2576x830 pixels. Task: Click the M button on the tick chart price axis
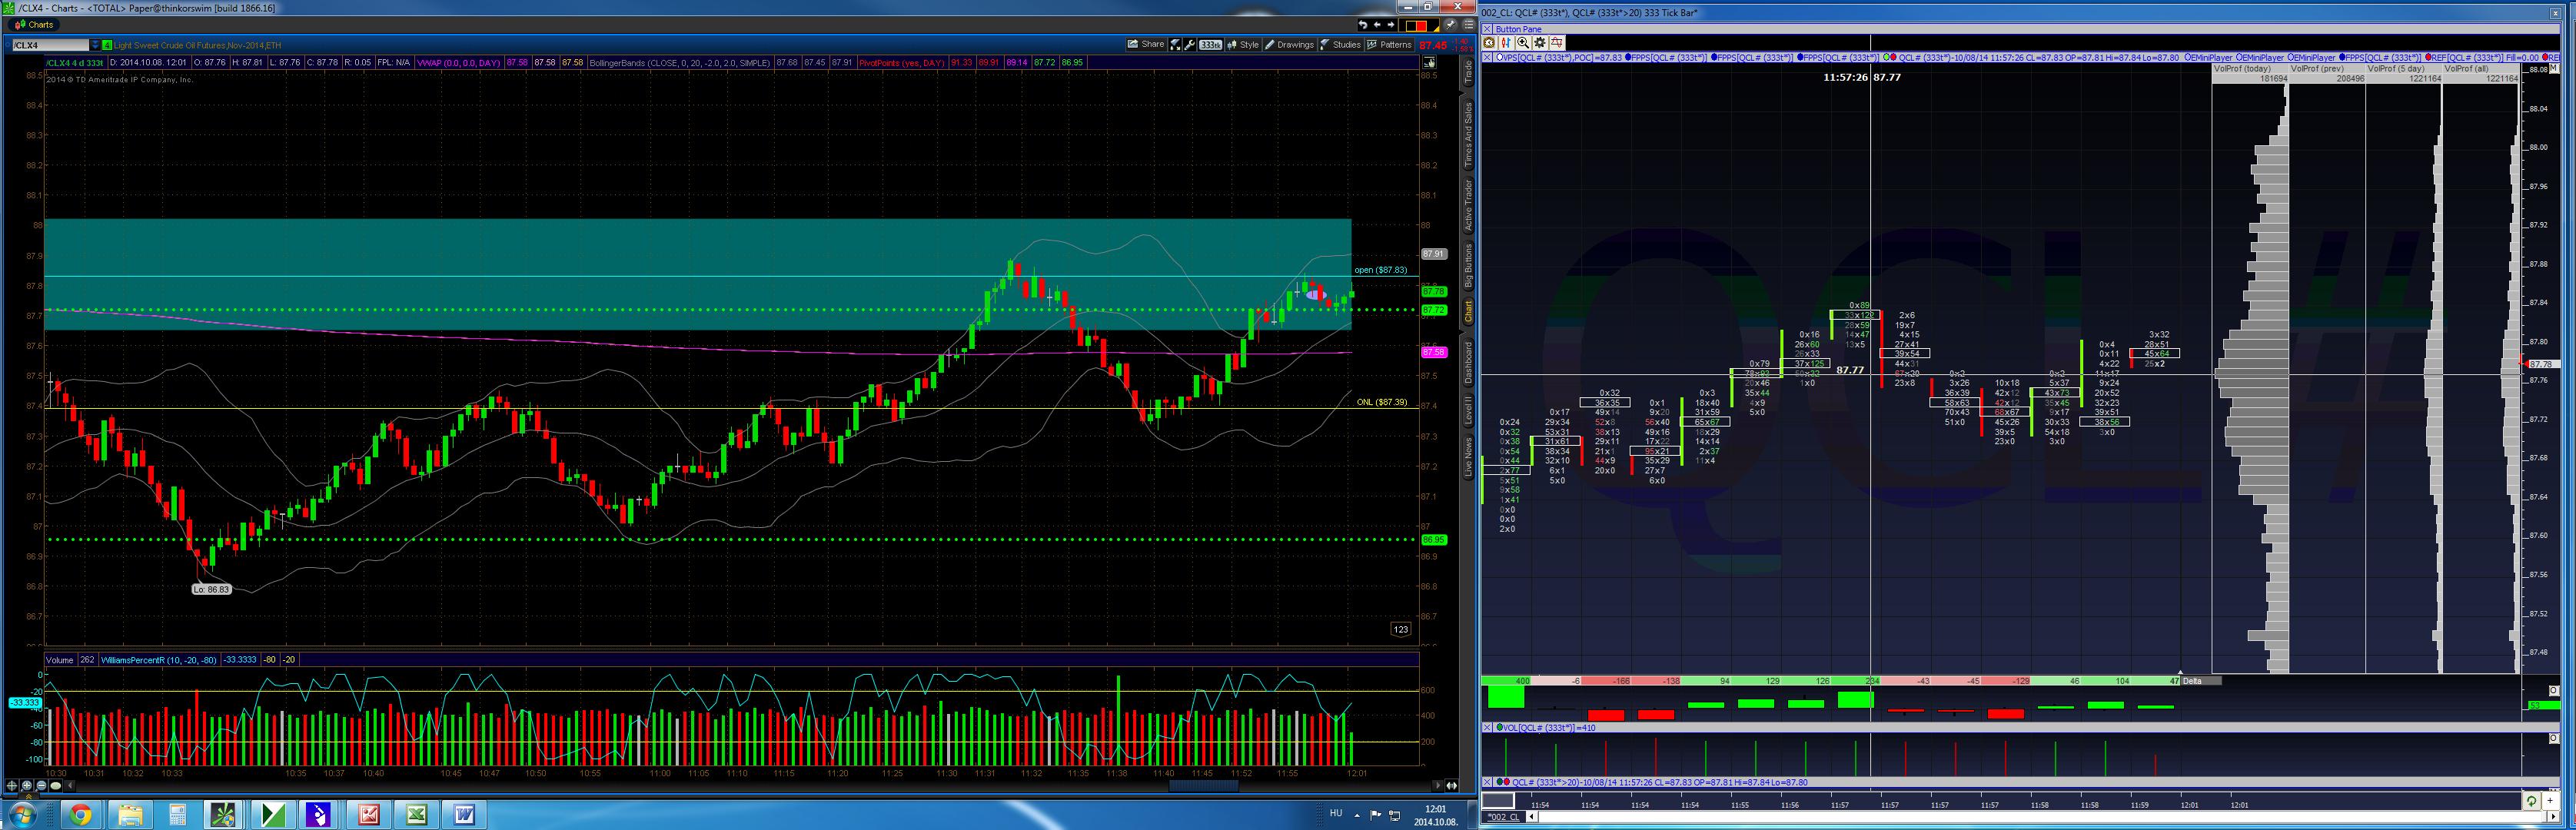[2553, 70]
